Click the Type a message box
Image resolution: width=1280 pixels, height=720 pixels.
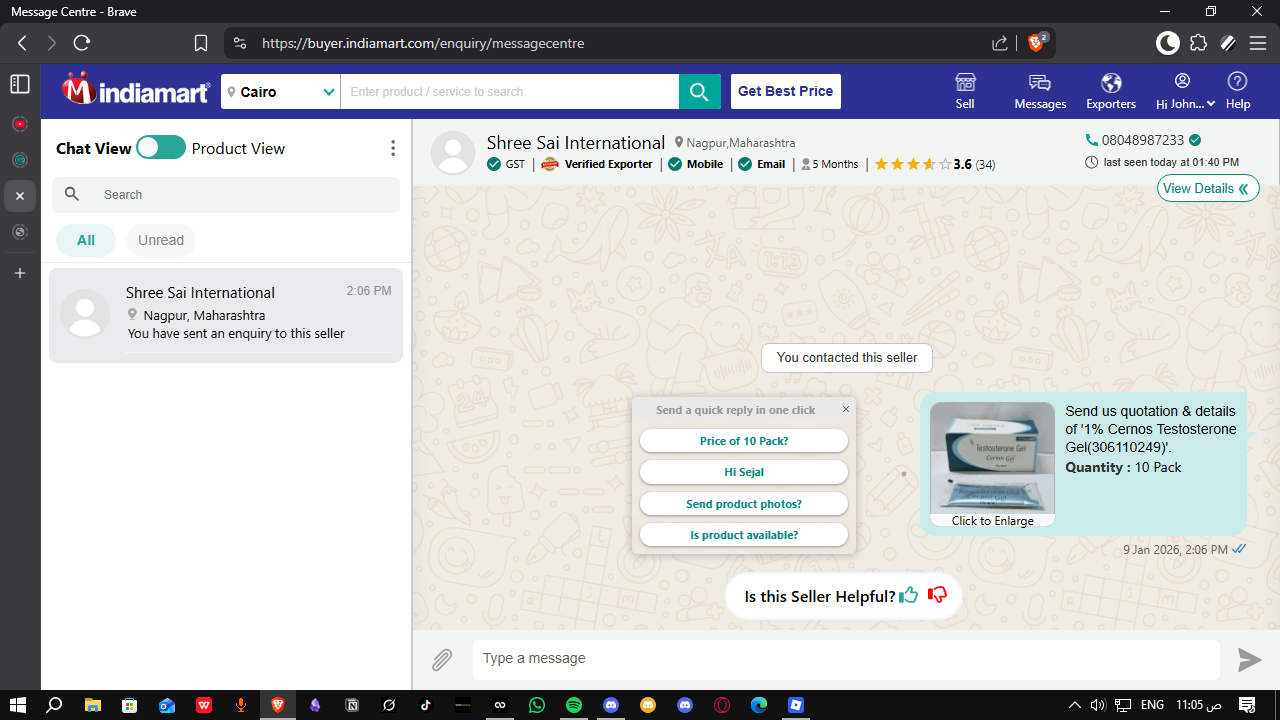(x=846, y=659)
